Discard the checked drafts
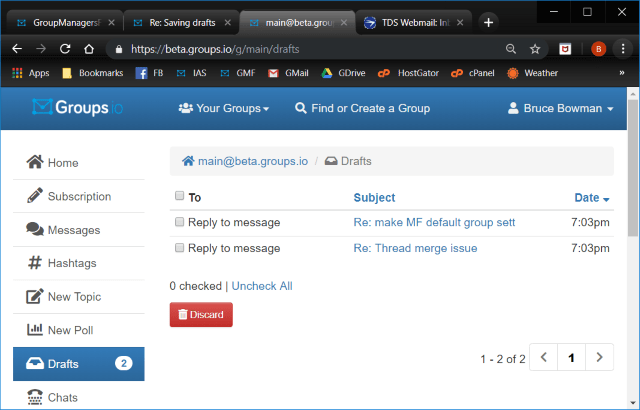 pyautogui.click(x=201, y=315)
